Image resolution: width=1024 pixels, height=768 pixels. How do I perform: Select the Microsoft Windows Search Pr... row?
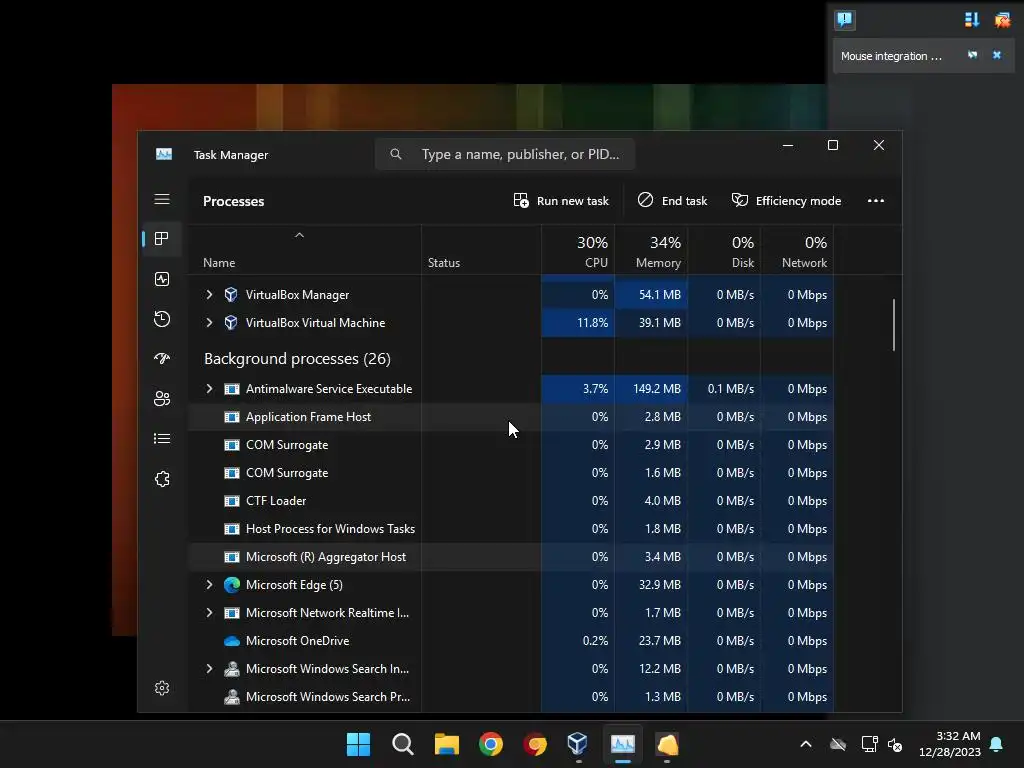(511, 697)
